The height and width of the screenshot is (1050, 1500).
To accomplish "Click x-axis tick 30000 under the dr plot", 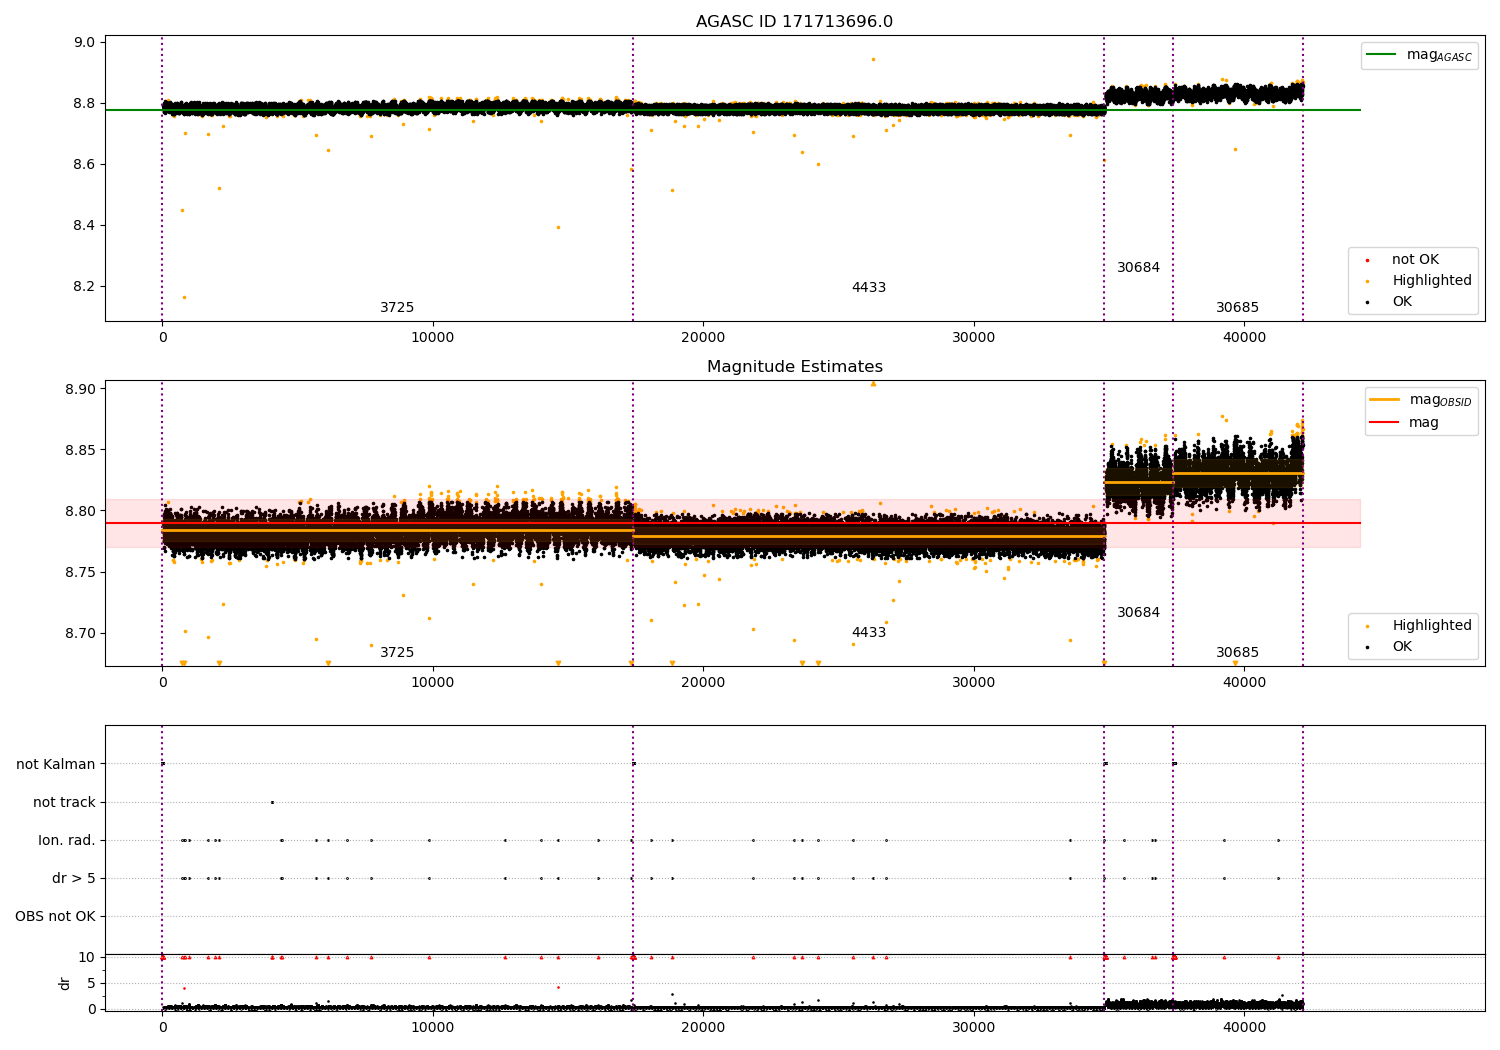I will tap(973, 1028).
